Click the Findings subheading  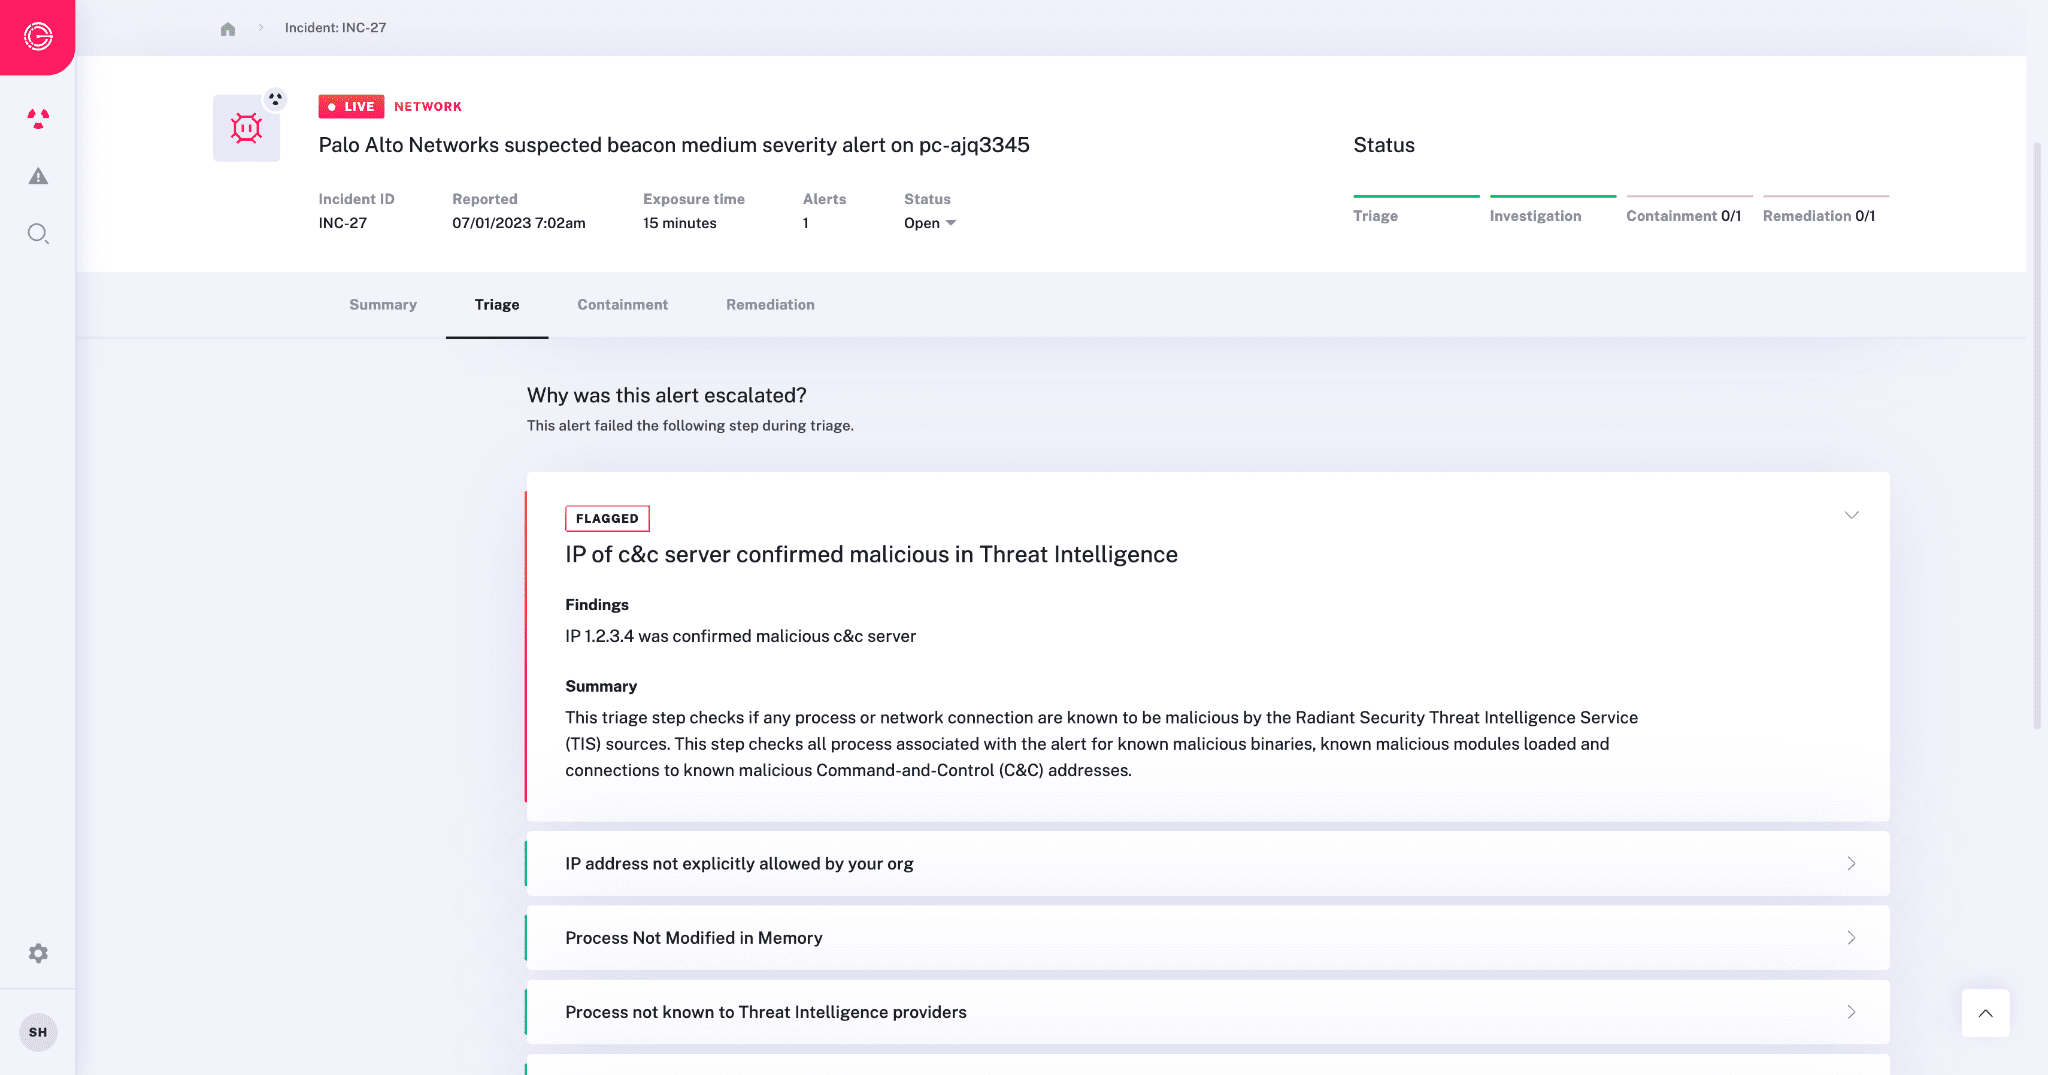coord(597,605)
